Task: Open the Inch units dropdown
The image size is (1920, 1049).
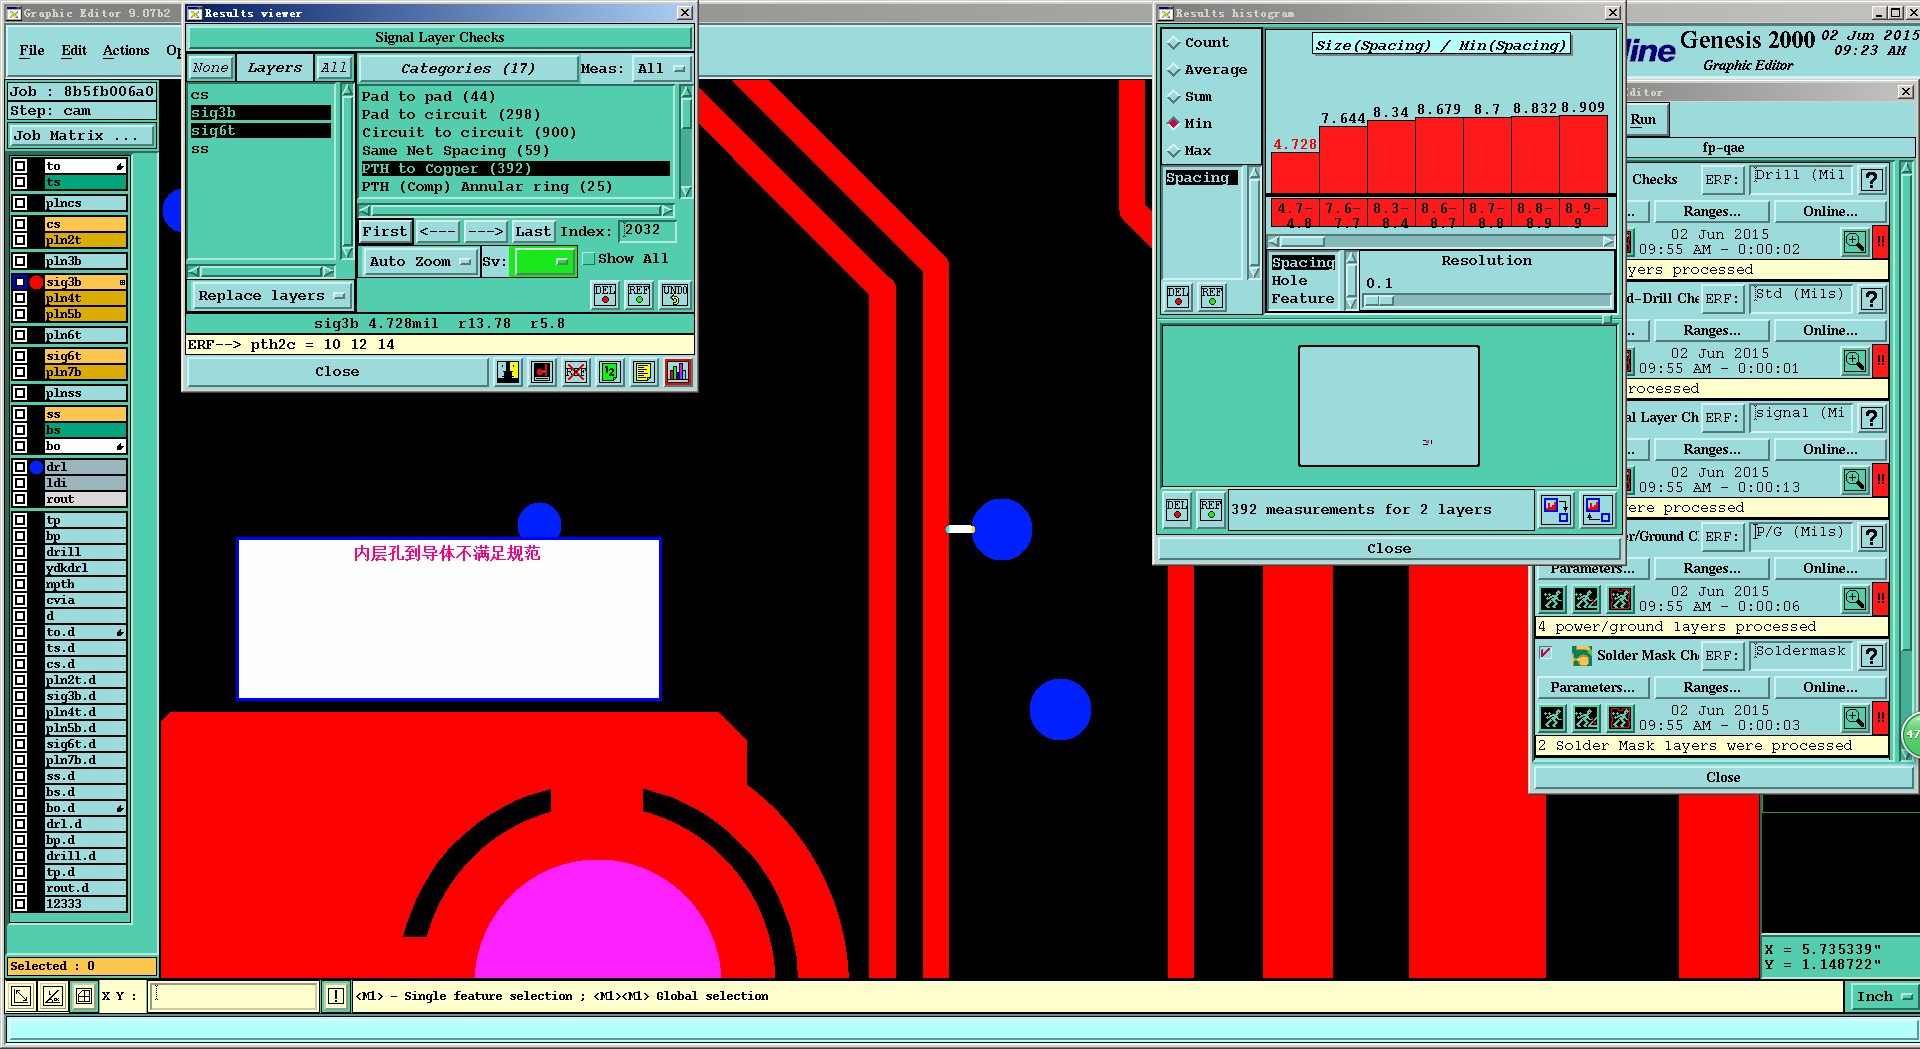Action: (x=1882, y=996)
